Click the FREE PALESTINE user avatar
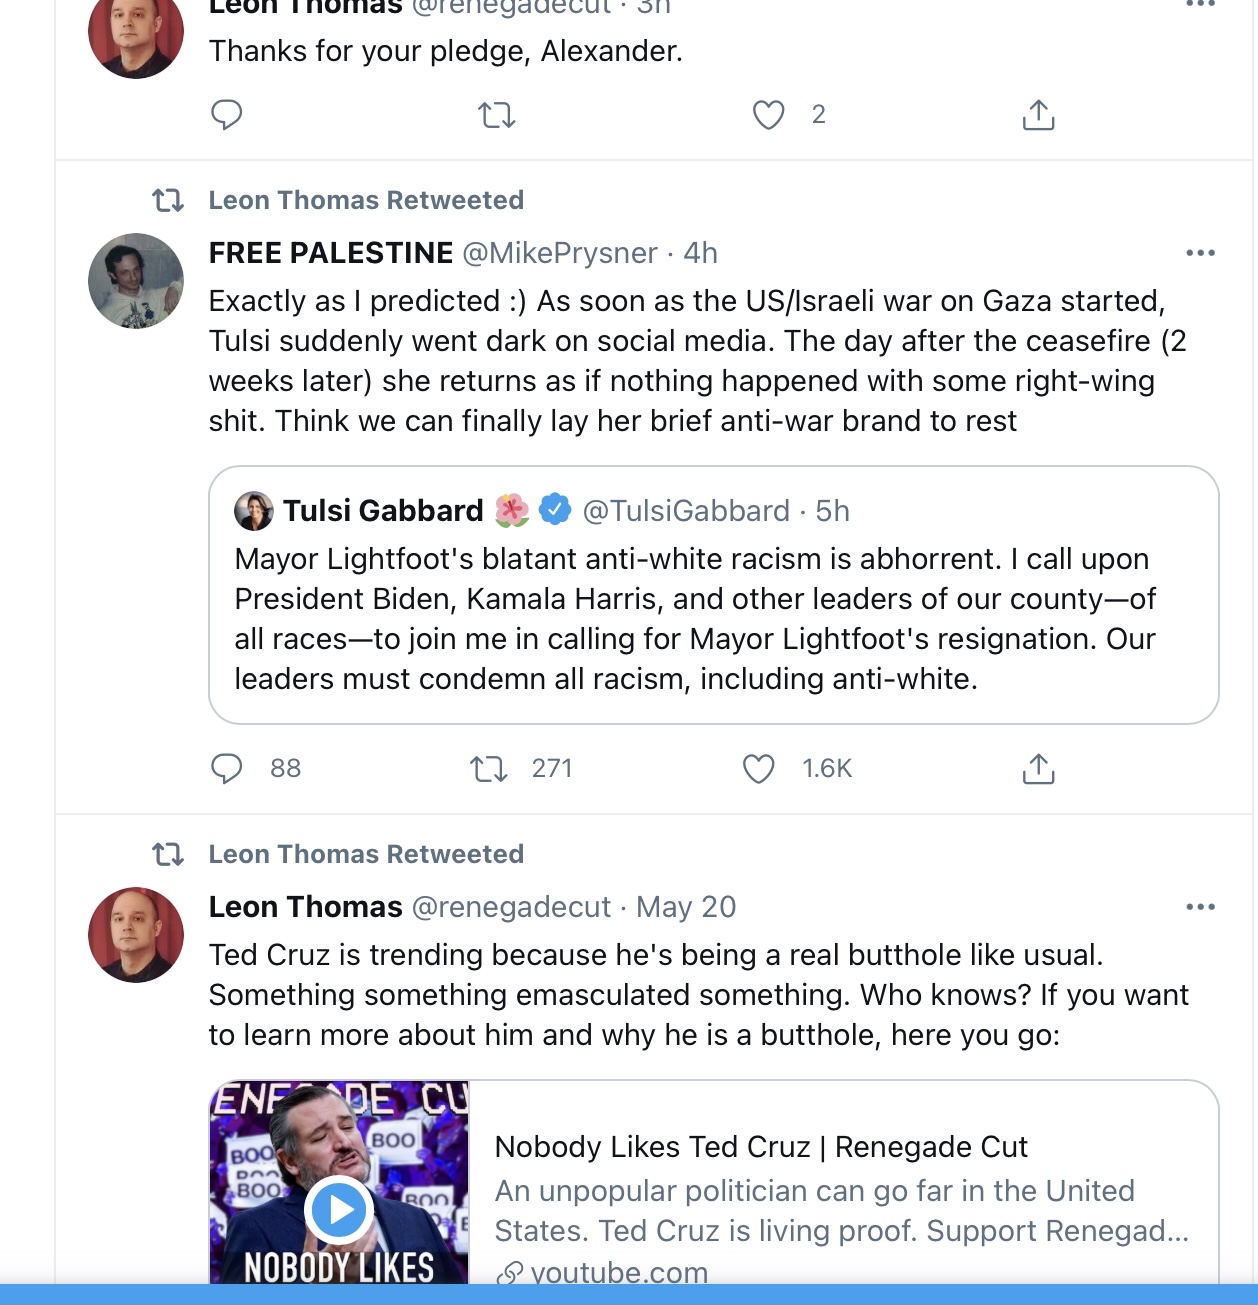The width and height of the screenshot is (1258, 1305). (136, 281)
